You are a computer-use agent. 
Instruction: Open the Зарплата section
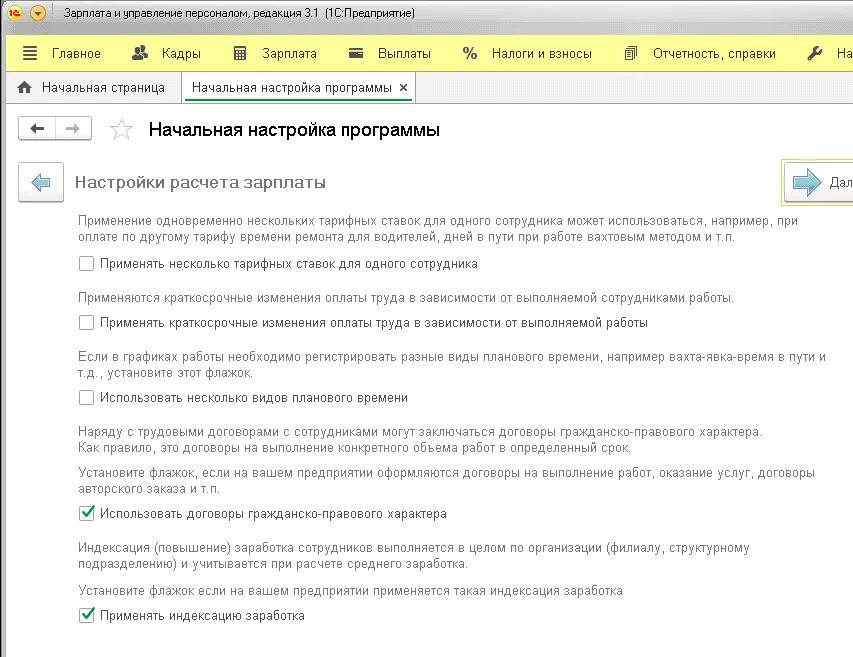point(289,53)
